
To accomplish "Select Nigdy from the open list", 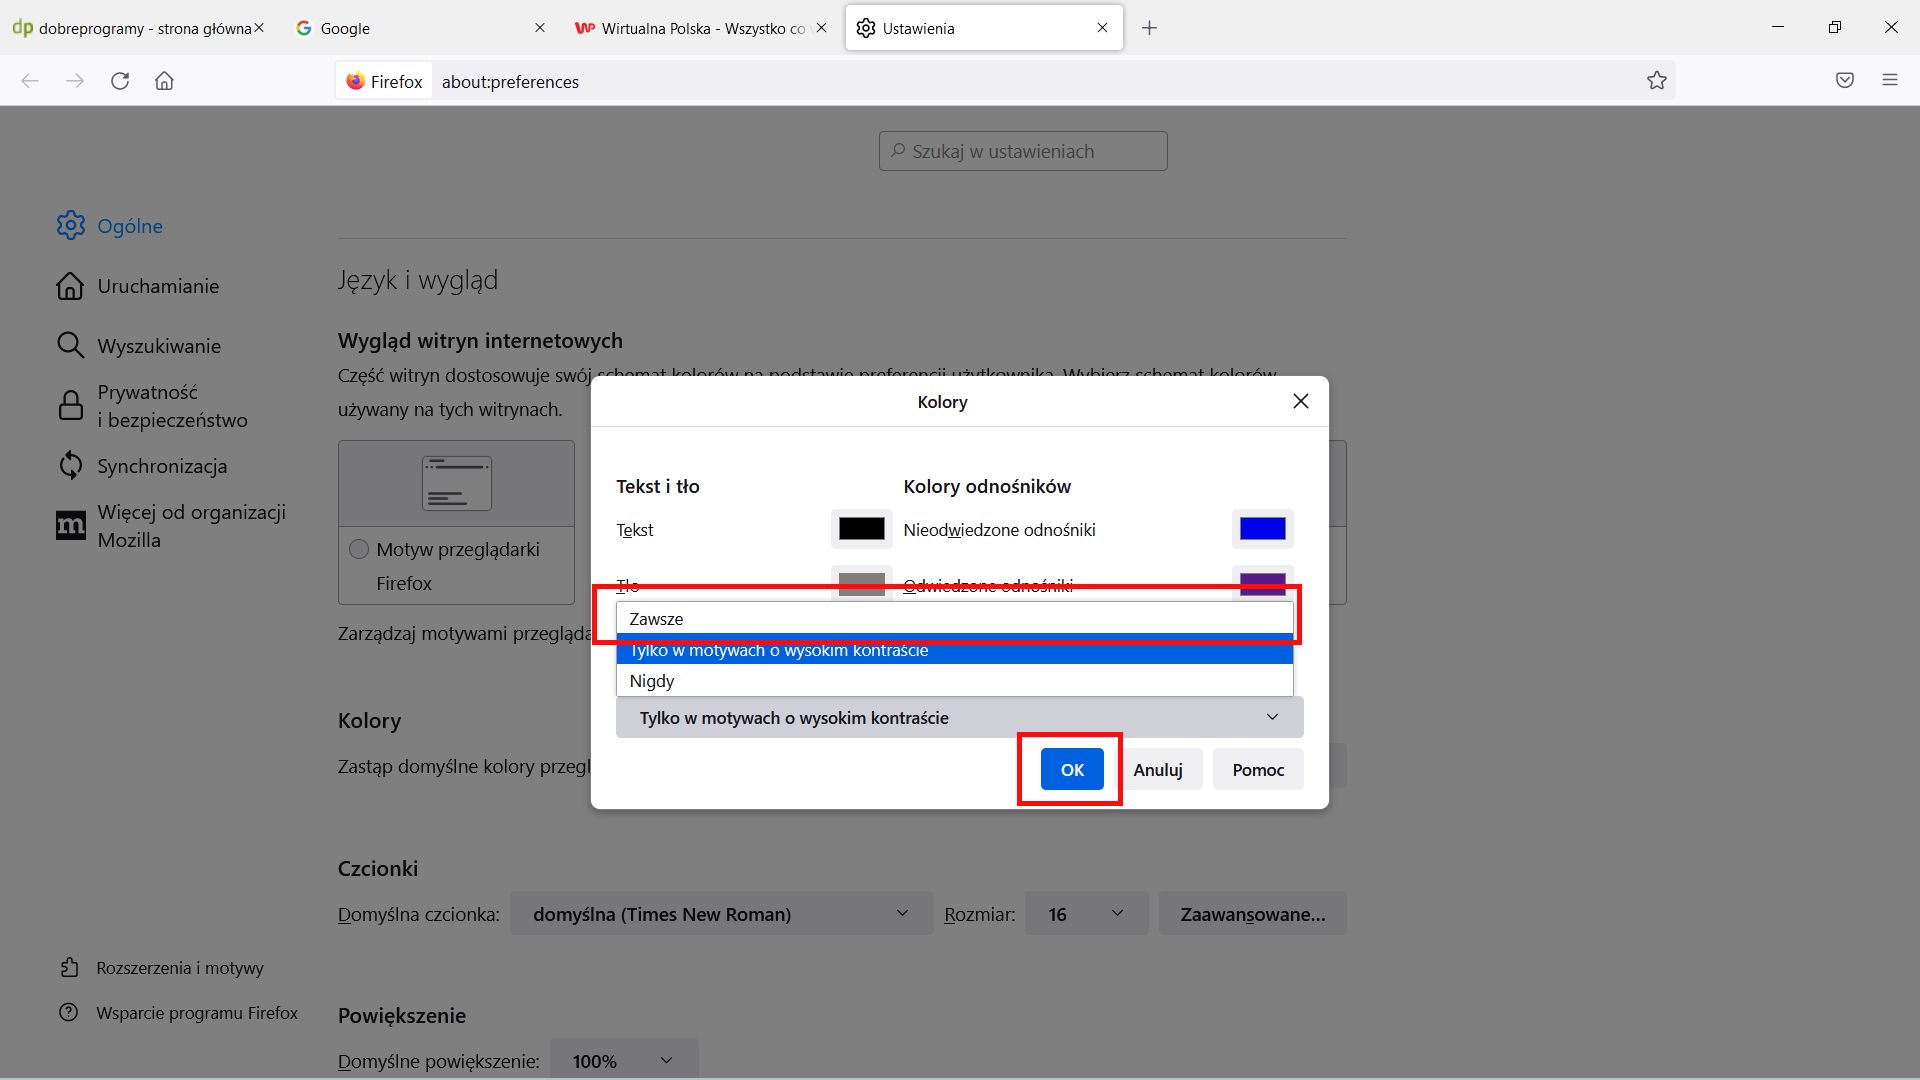I will pyautogui.click(x=652, y=680).
